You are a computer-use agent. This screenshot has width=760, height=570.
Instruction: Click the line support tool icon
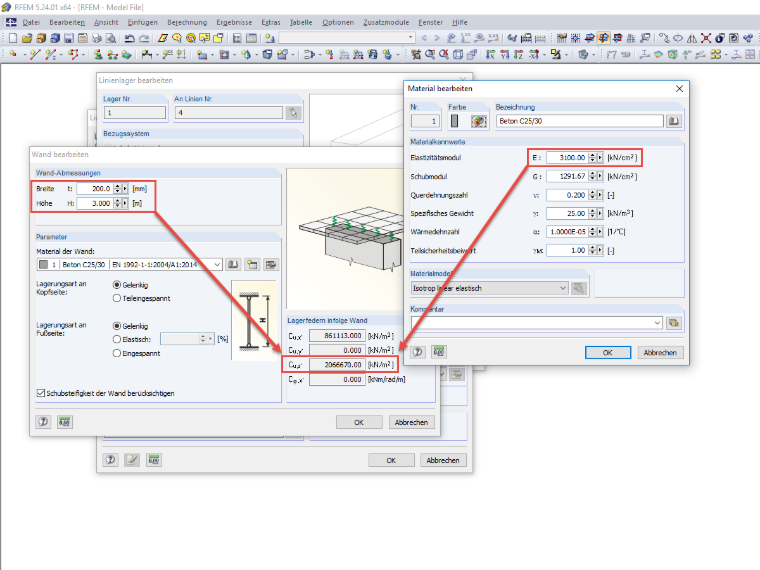pyautogui.click(x=112, y=54)
